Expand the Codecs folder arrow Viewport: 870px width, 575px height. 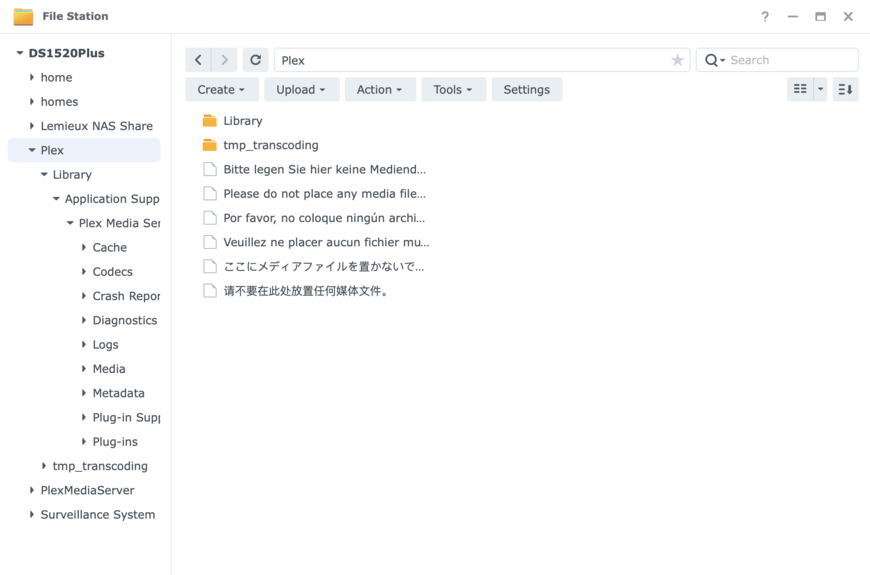pos(84,271)
